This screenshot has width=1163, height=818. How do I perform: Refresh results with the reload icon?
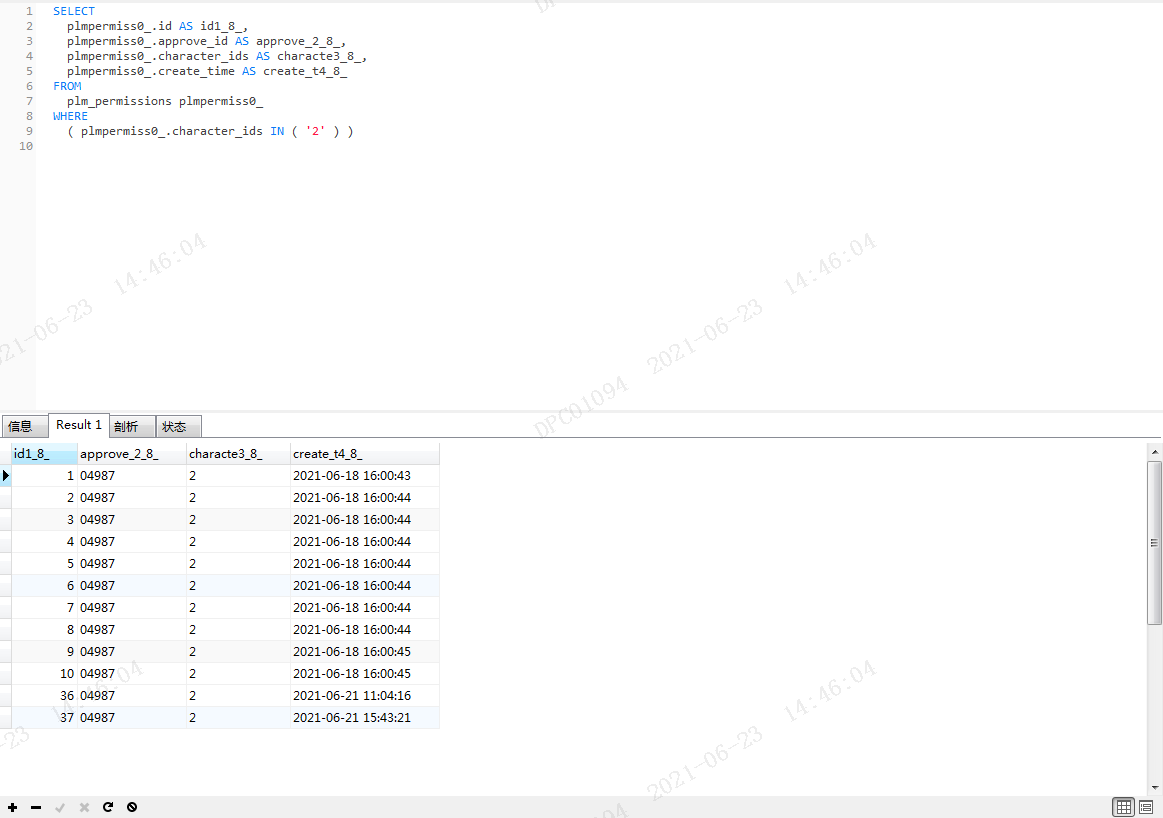[108, 807]
